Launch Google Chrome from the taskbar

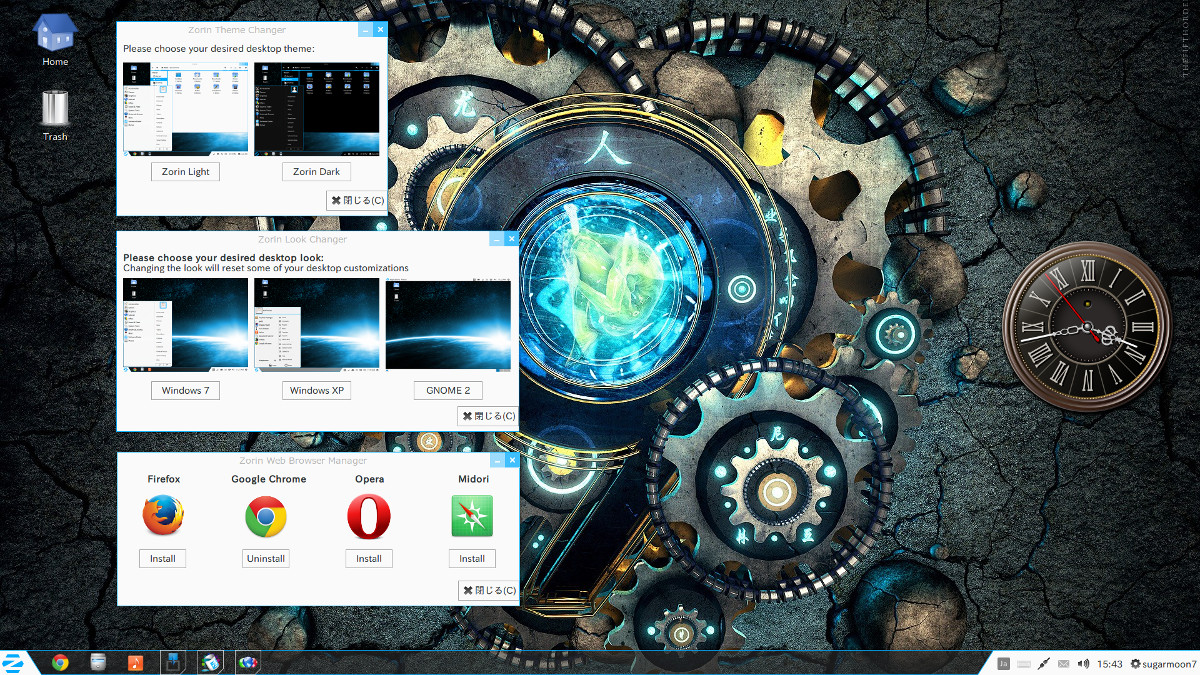pos(60,662)
